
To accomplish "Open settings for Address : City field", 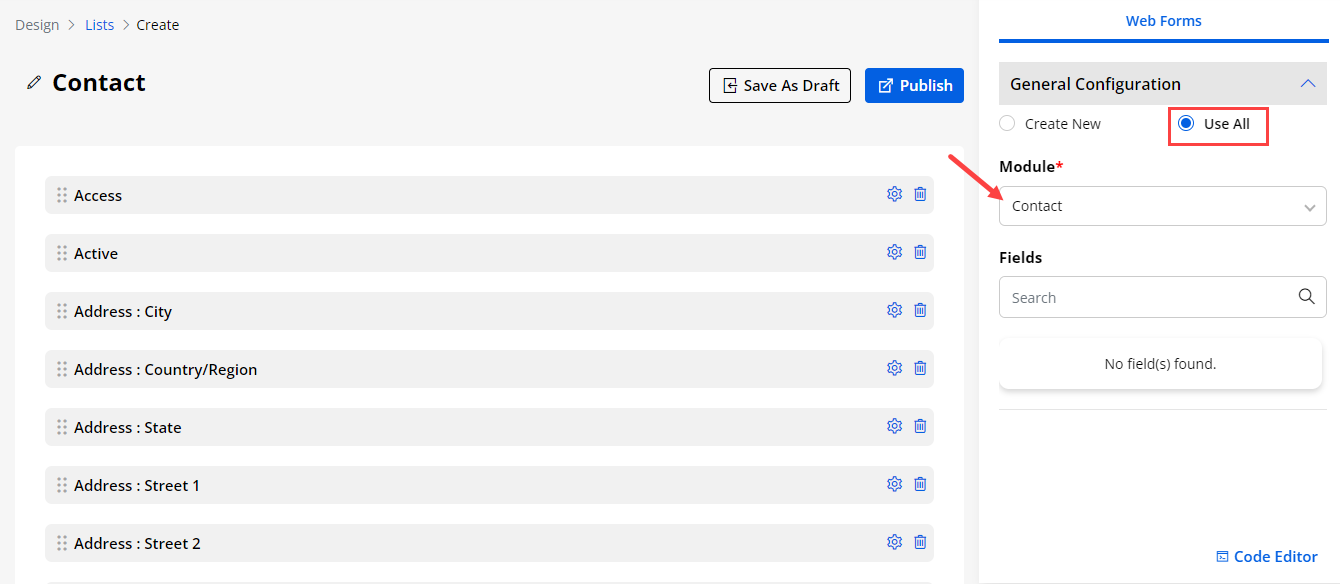I will coord(894,311).
